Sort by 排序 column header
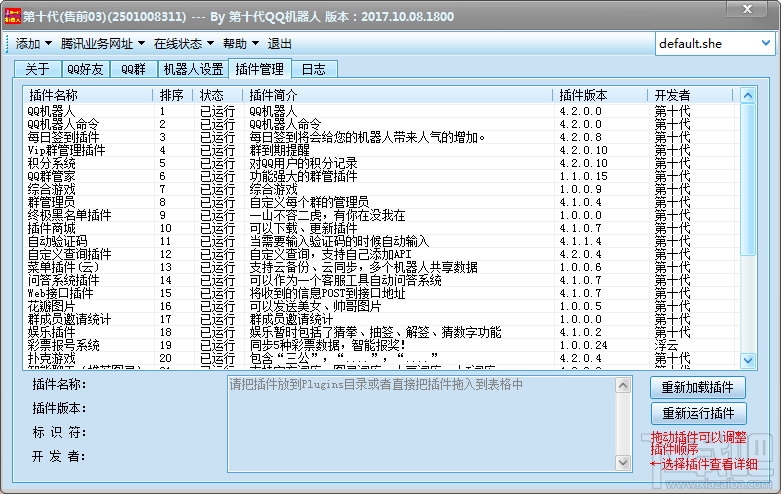The height and width of the screenshot is (494, 781). coord(172,95)
